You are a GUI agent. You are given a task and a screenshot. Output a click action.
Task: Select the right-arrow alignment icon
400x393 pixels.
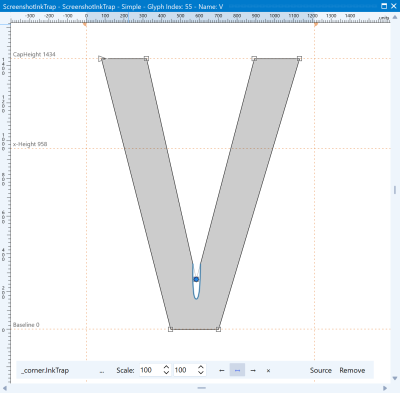(253, 370)
